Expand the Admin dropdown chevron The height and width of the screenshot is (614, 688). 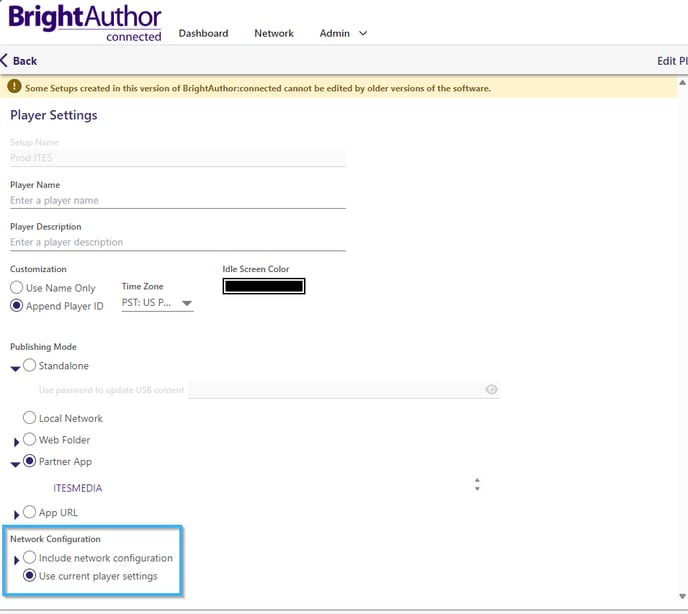[x=363, y=33]
